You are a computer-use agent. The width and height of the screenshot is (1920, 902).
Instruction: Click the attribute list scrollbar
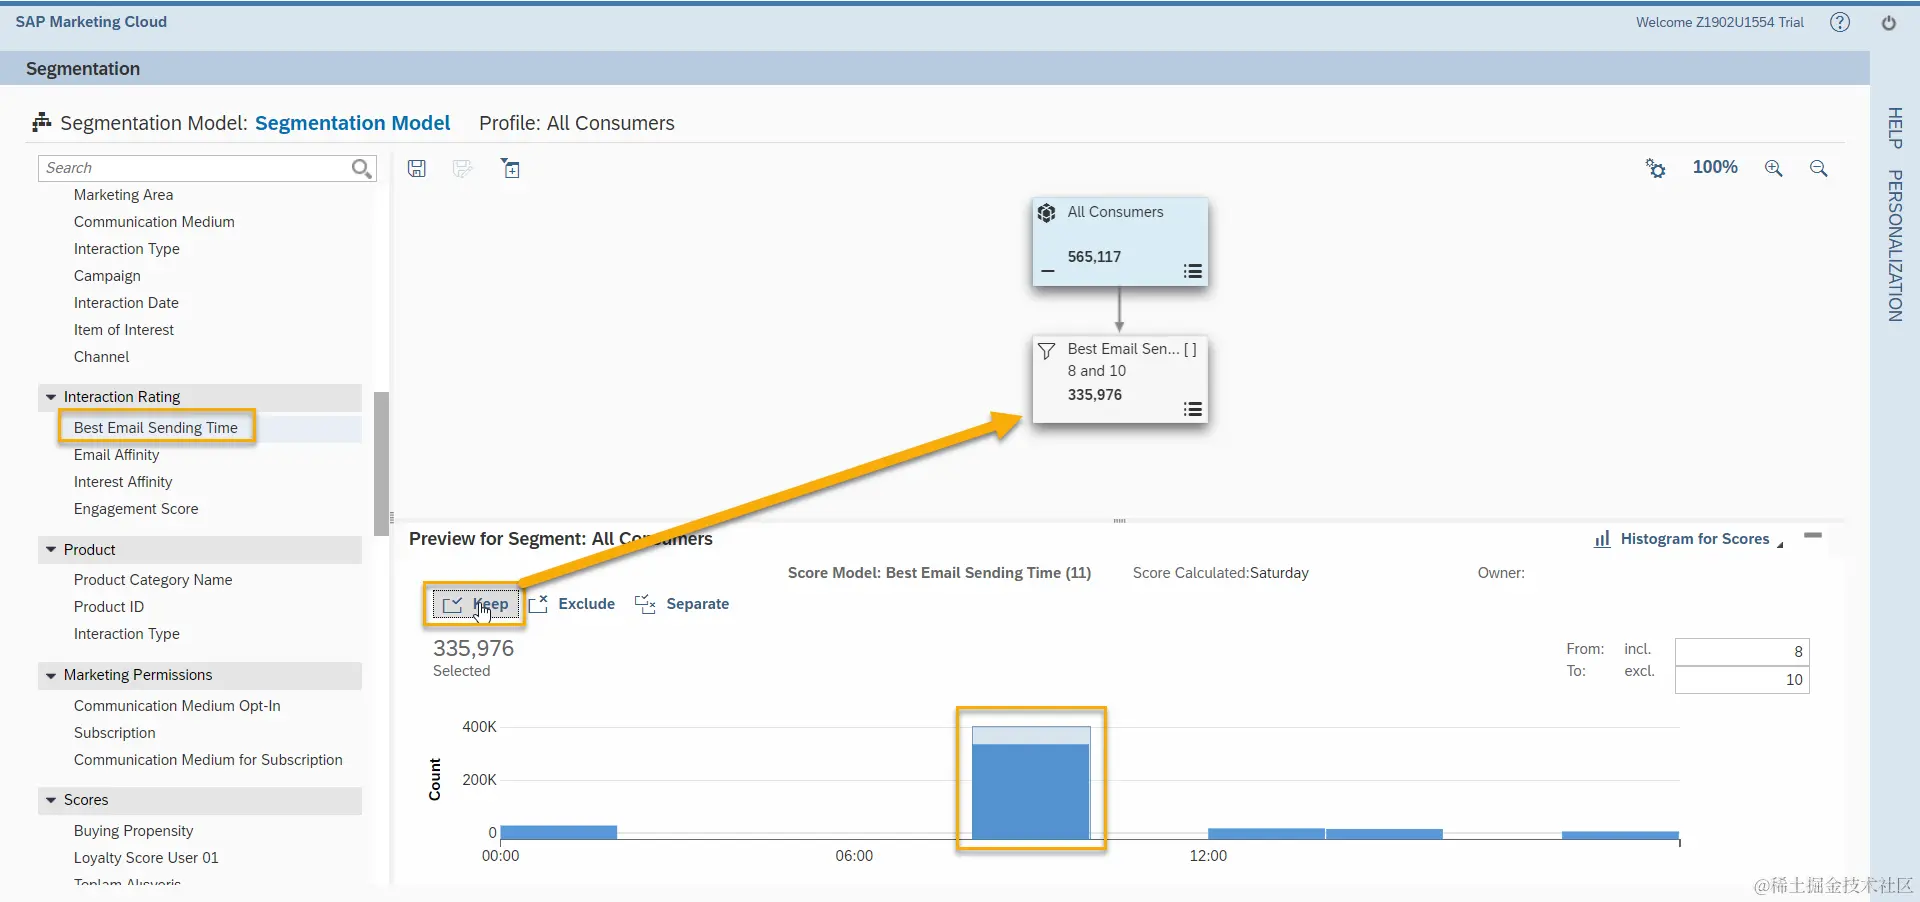click(381, 463)
